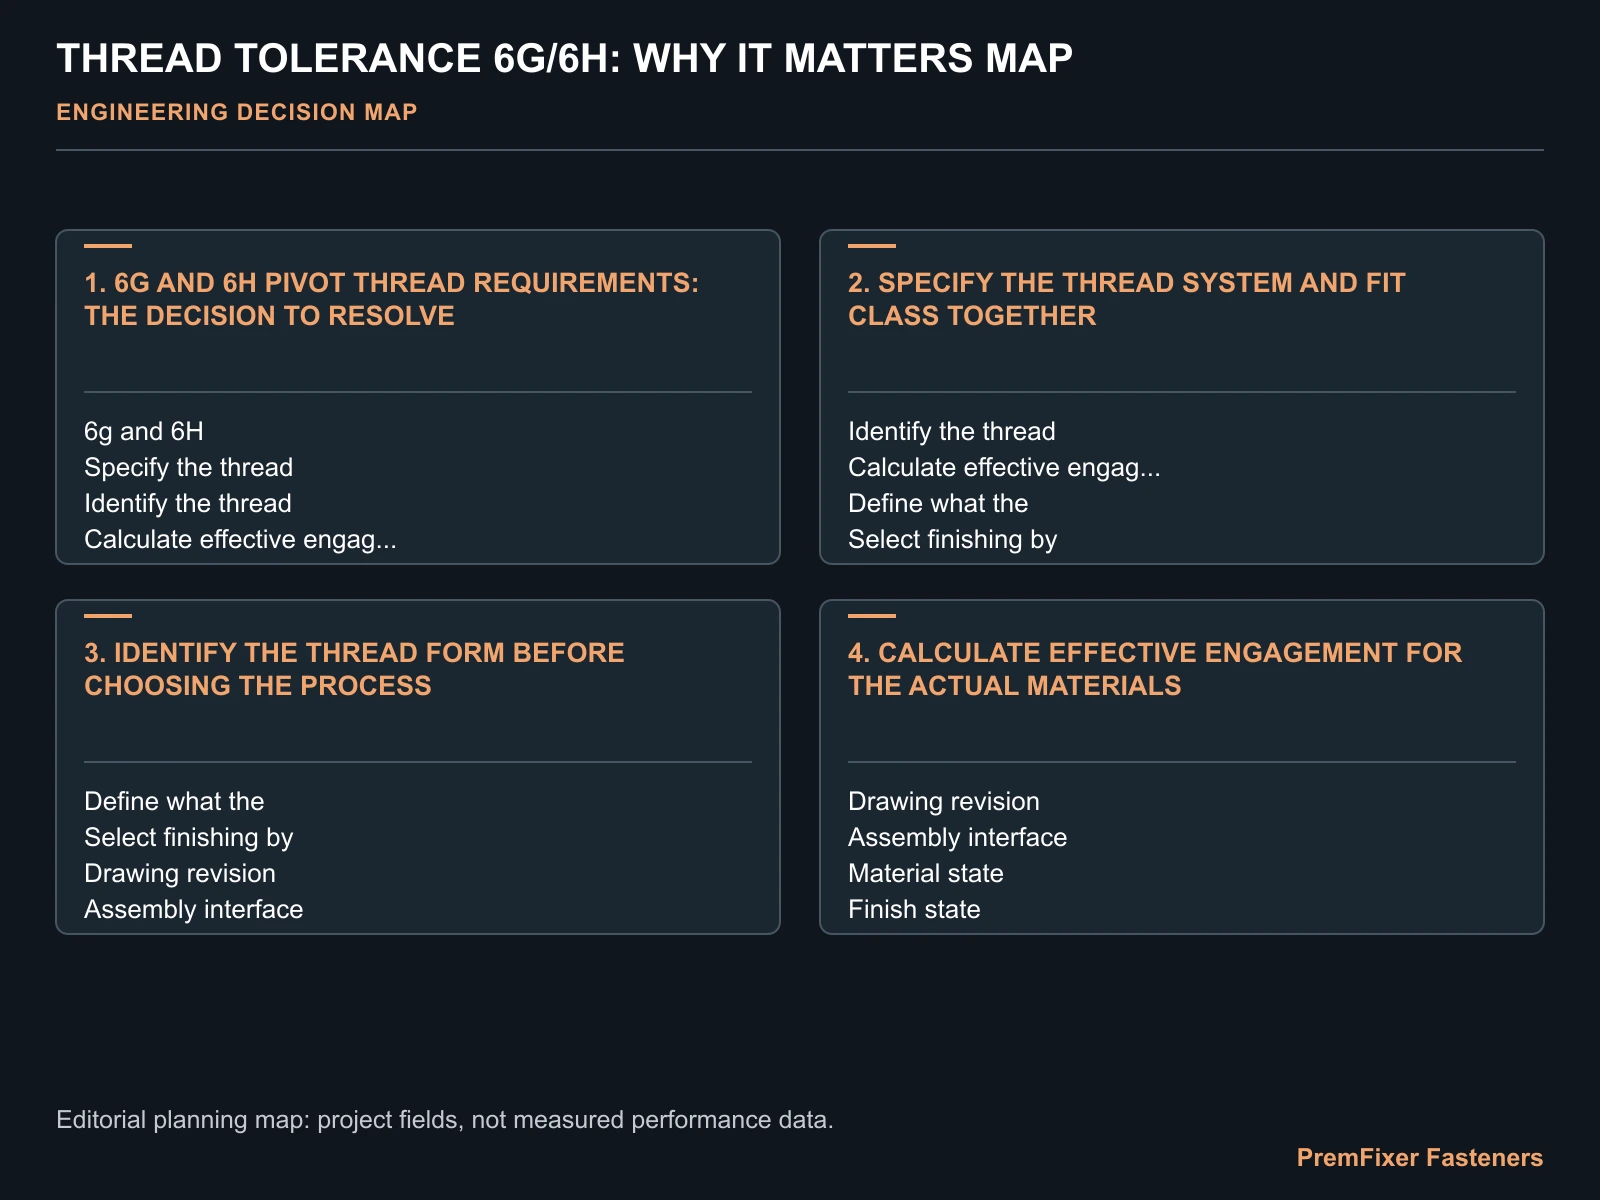Click 'Identify the thread' in card 1
This screenshot has height=1200, width=1600.
point(188,503)
